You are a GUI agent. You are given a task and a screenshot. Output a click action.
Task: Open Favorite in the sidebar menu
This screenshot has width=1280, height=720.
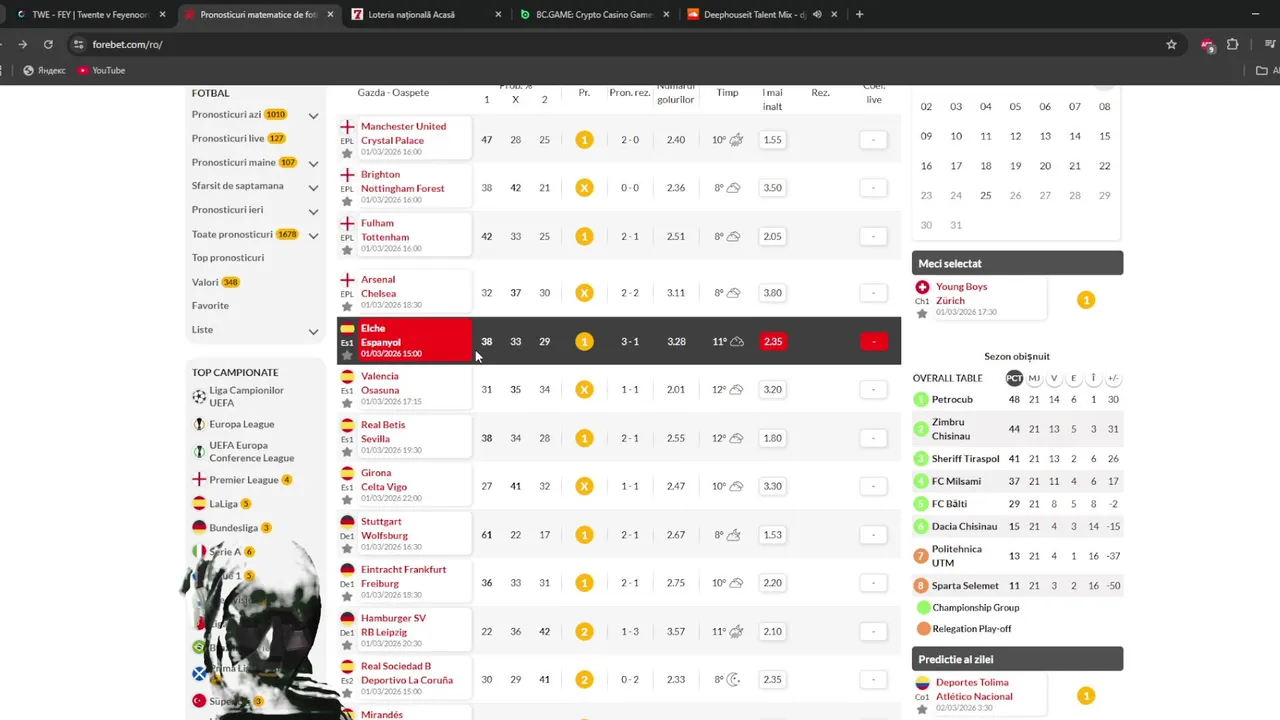210,306
